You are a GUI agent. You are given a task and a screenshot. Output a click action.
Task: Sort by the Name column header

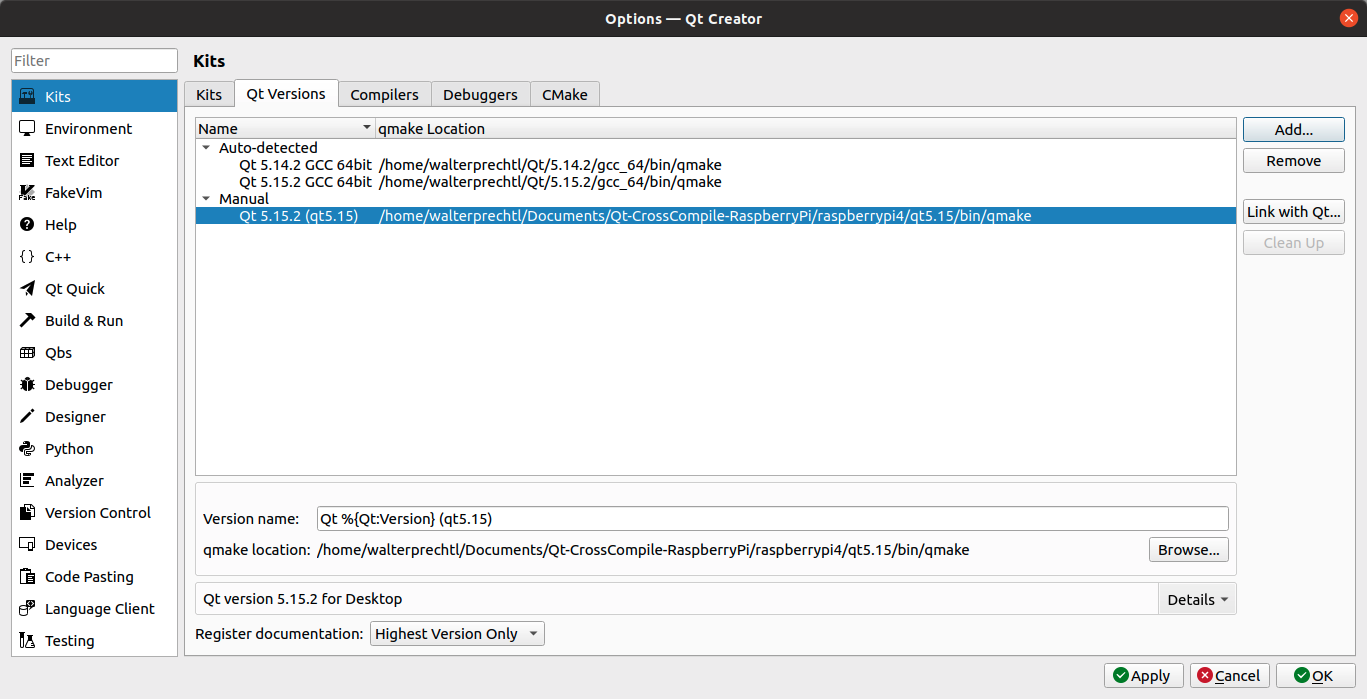[285, 128]
